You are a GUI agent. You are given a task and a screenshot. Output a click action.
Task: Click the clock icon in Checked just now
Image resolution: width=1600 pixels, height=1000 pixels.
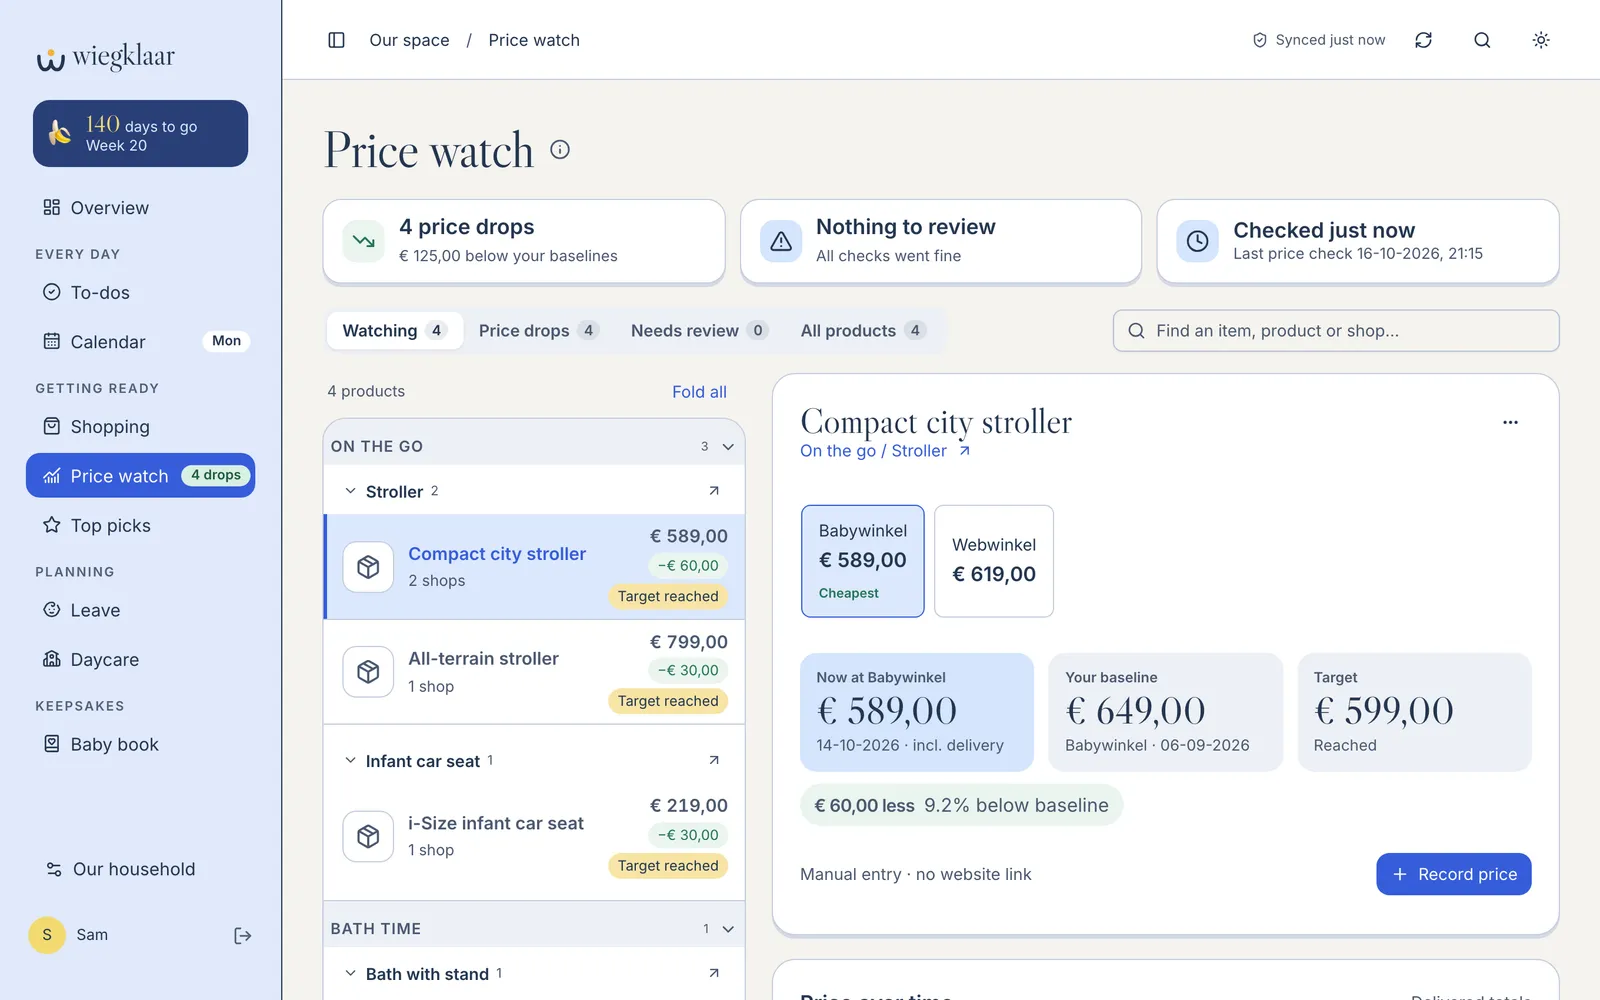tap(1197, 241)
